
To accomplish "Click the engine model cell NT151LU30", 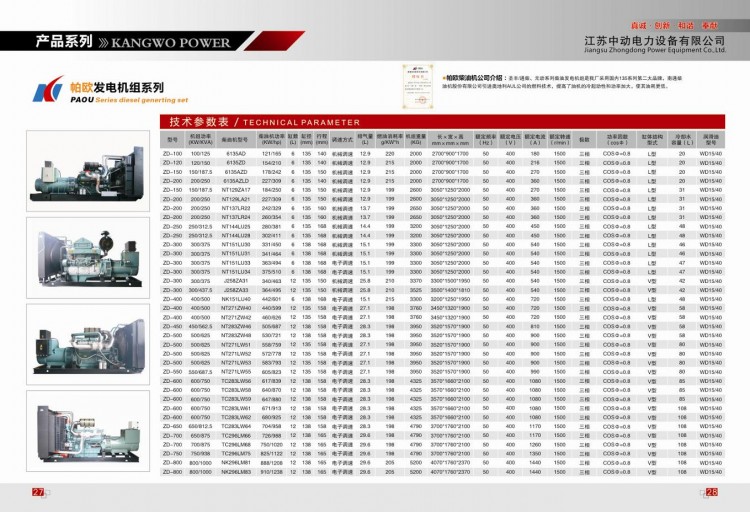I will coord(236,245).
